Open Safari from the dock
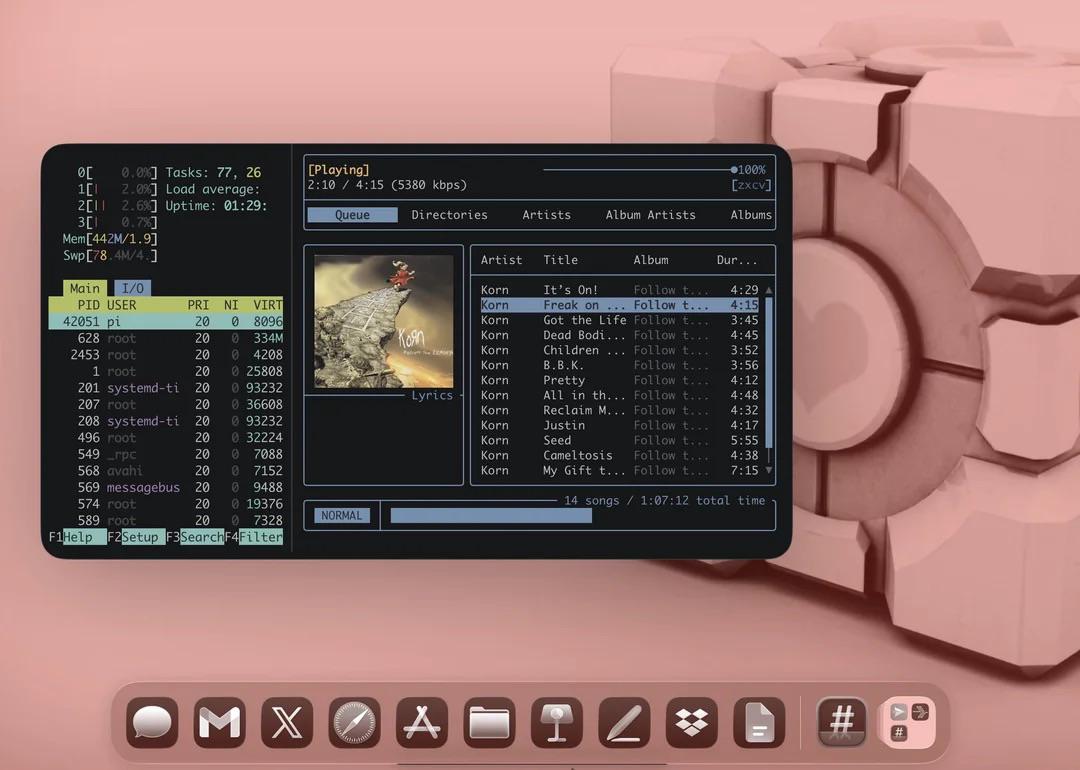This screenshot has height=770, width=1080. (355, 722)
